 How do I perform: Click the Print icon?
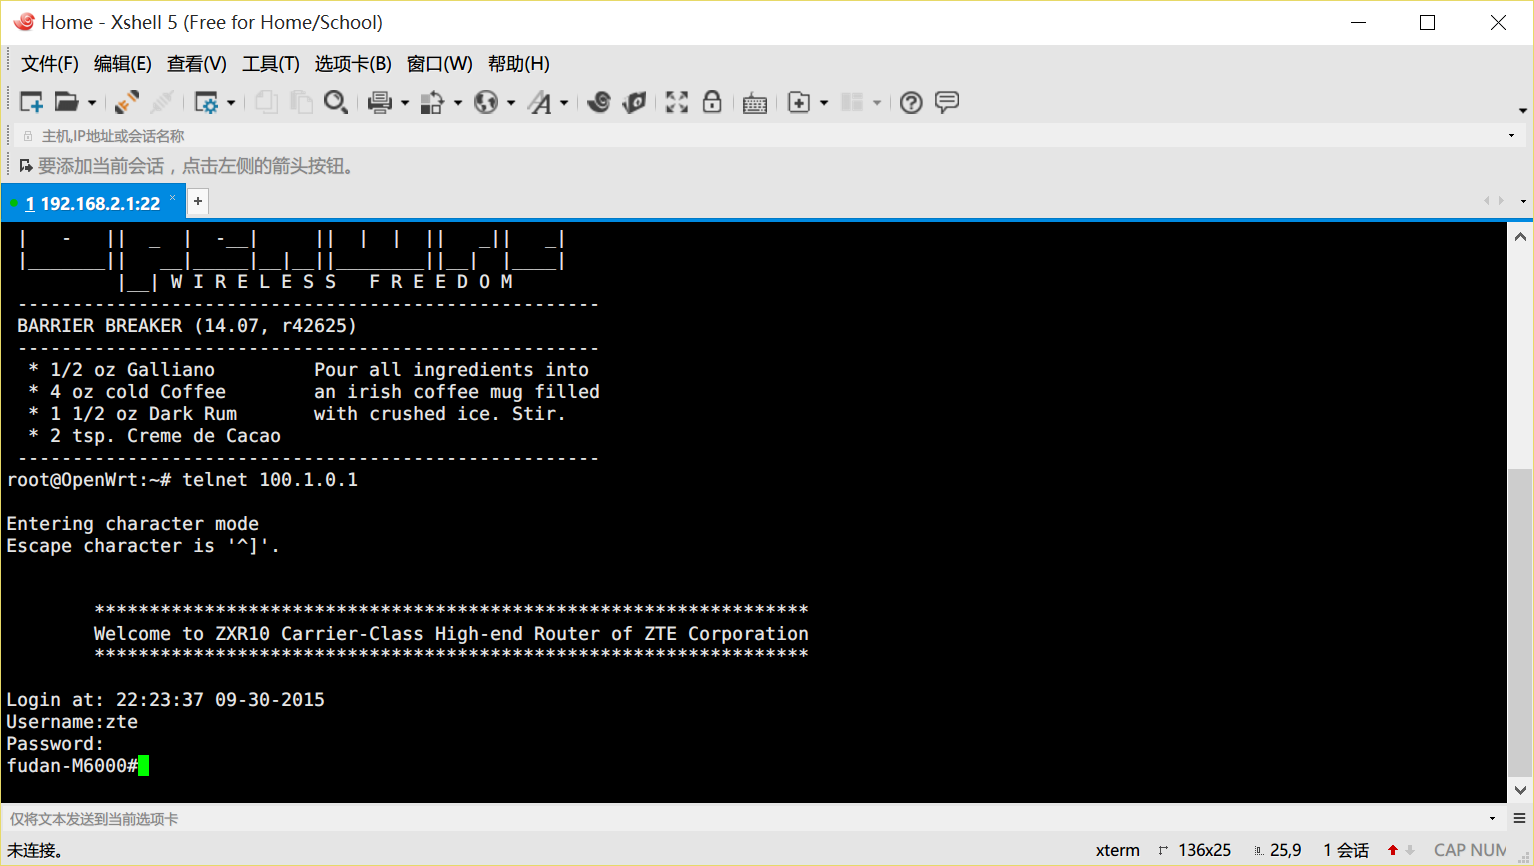click(x=380, y=102)
